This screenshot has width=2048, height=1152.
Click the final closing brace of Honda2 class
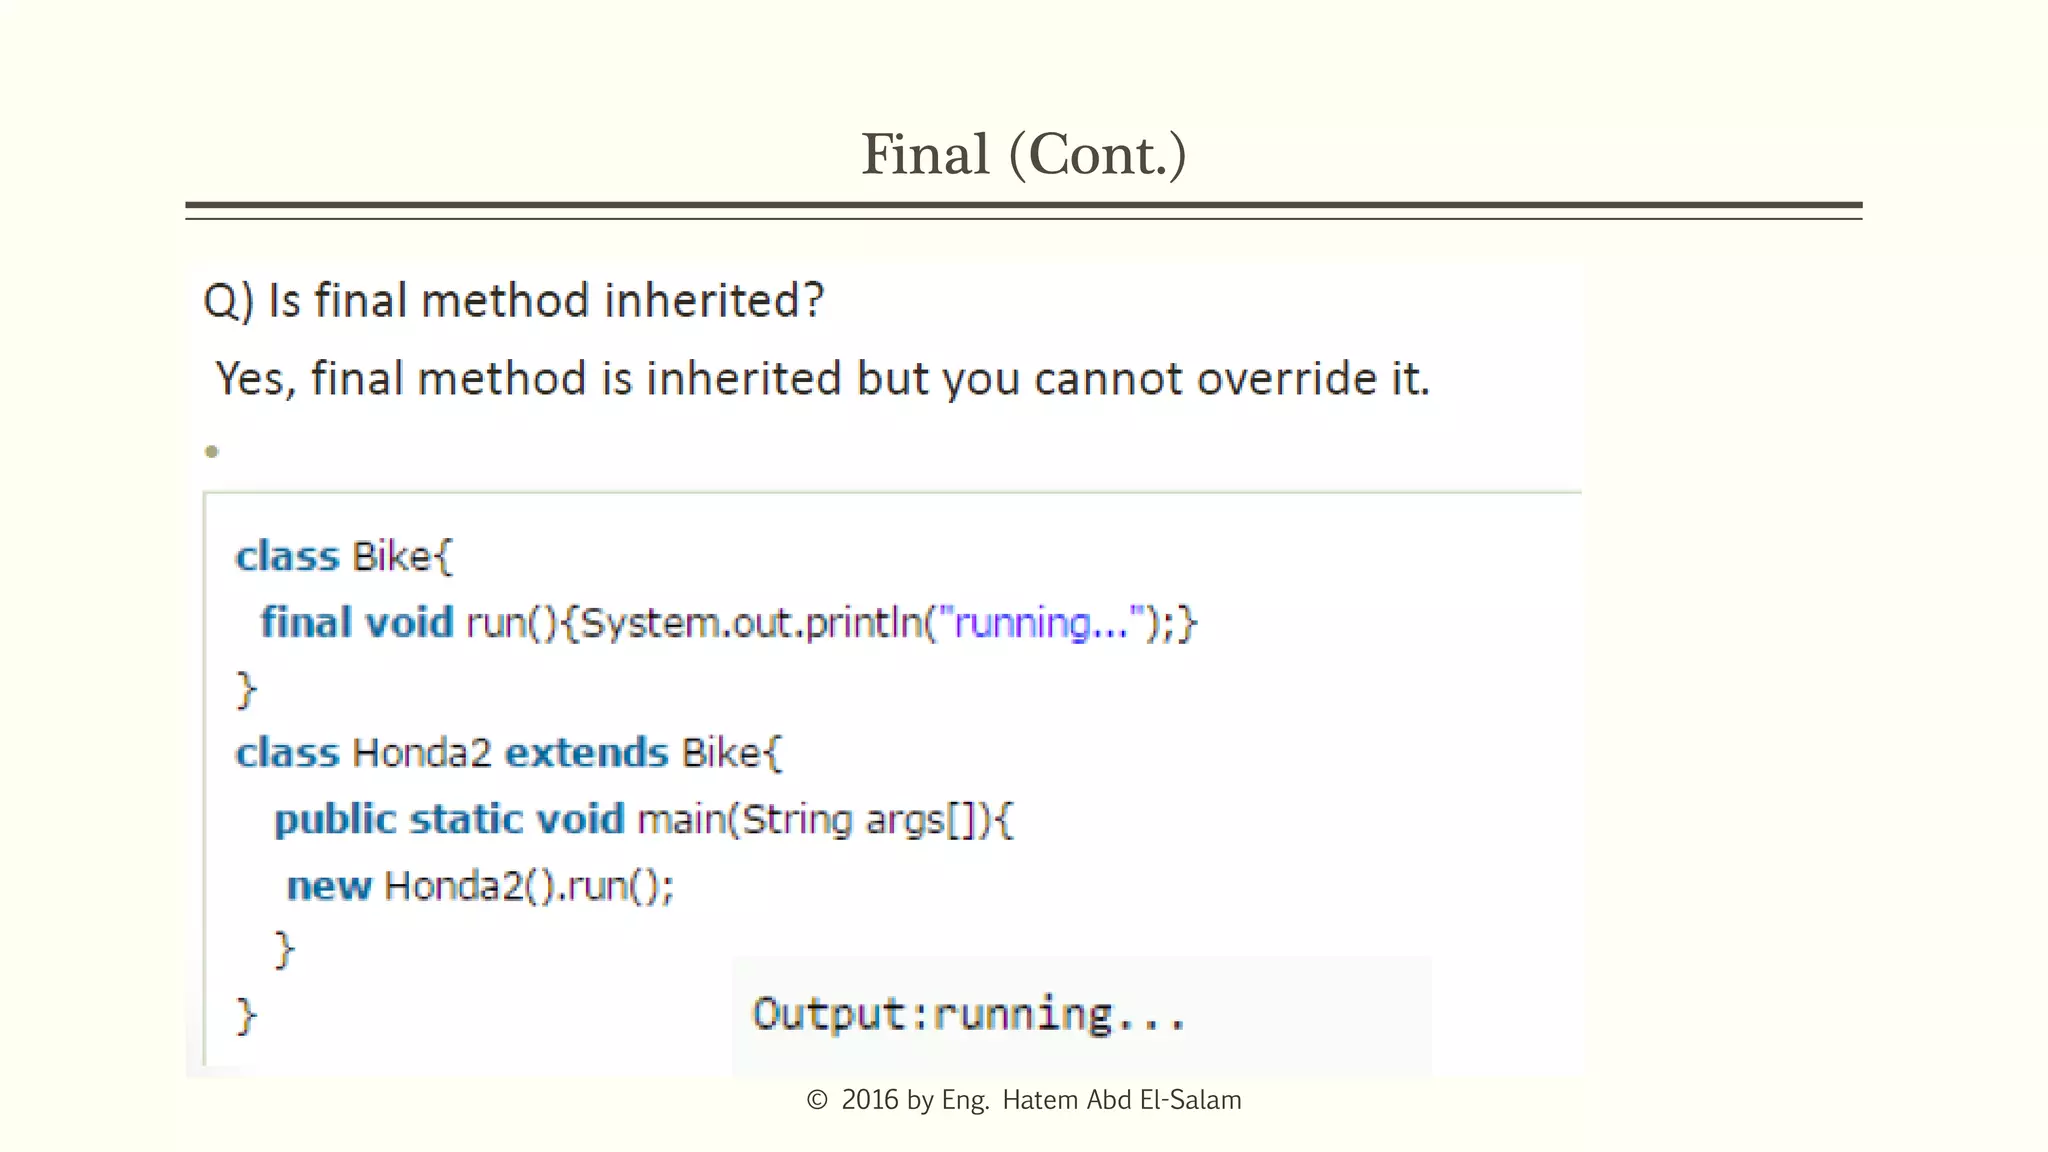246,1016
